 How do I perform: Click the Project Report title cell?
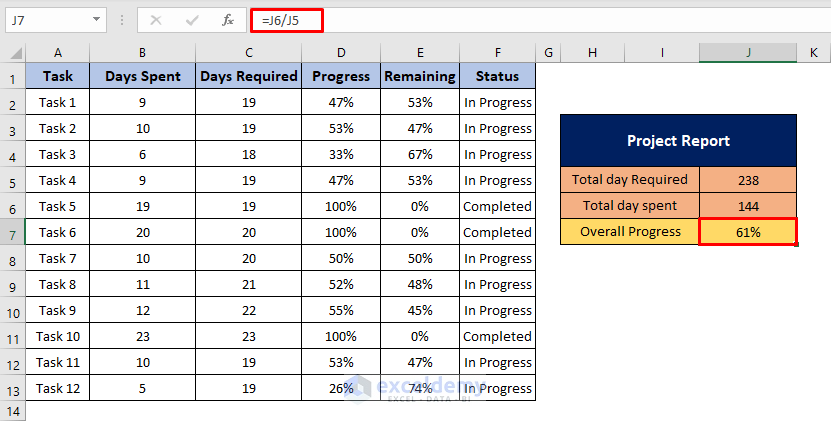pos(678,141)
